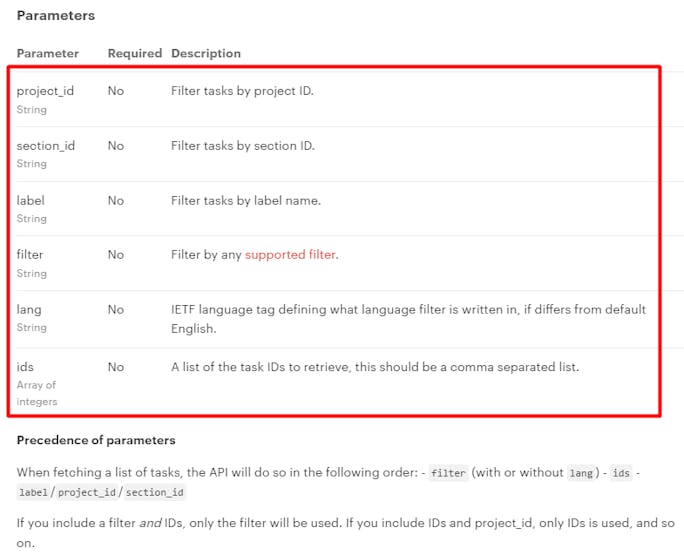Screen dimensions: 684x555
Task: Click the "Parameters" section heading
Action: pyautogui.click(x=56, y=16)
